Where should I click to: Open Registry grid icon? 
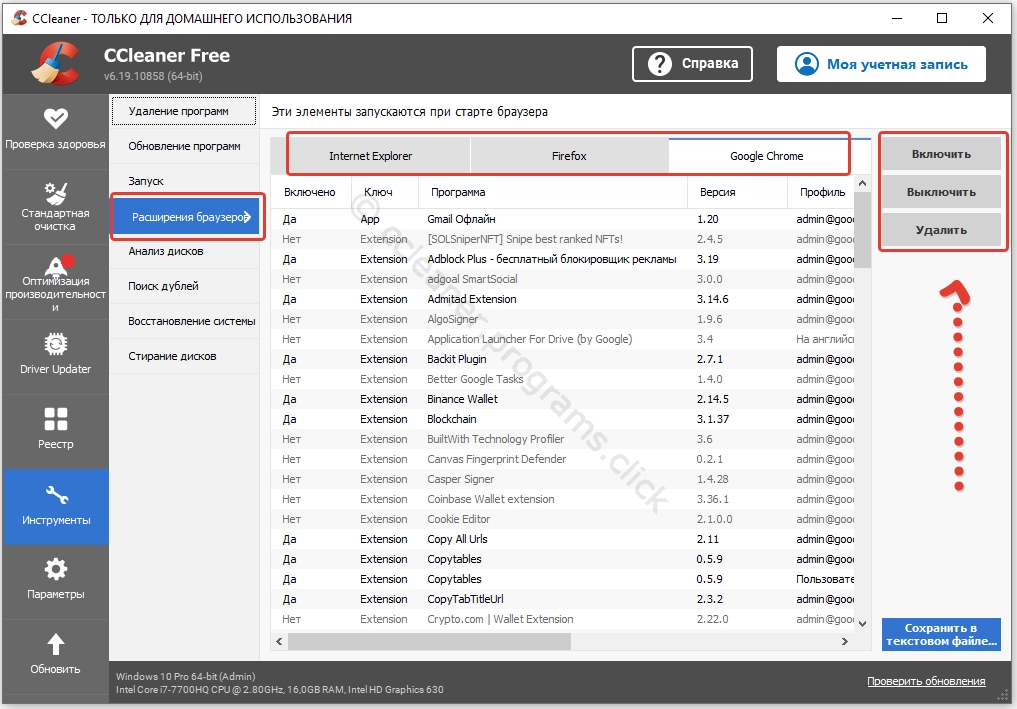click(55, 419)
